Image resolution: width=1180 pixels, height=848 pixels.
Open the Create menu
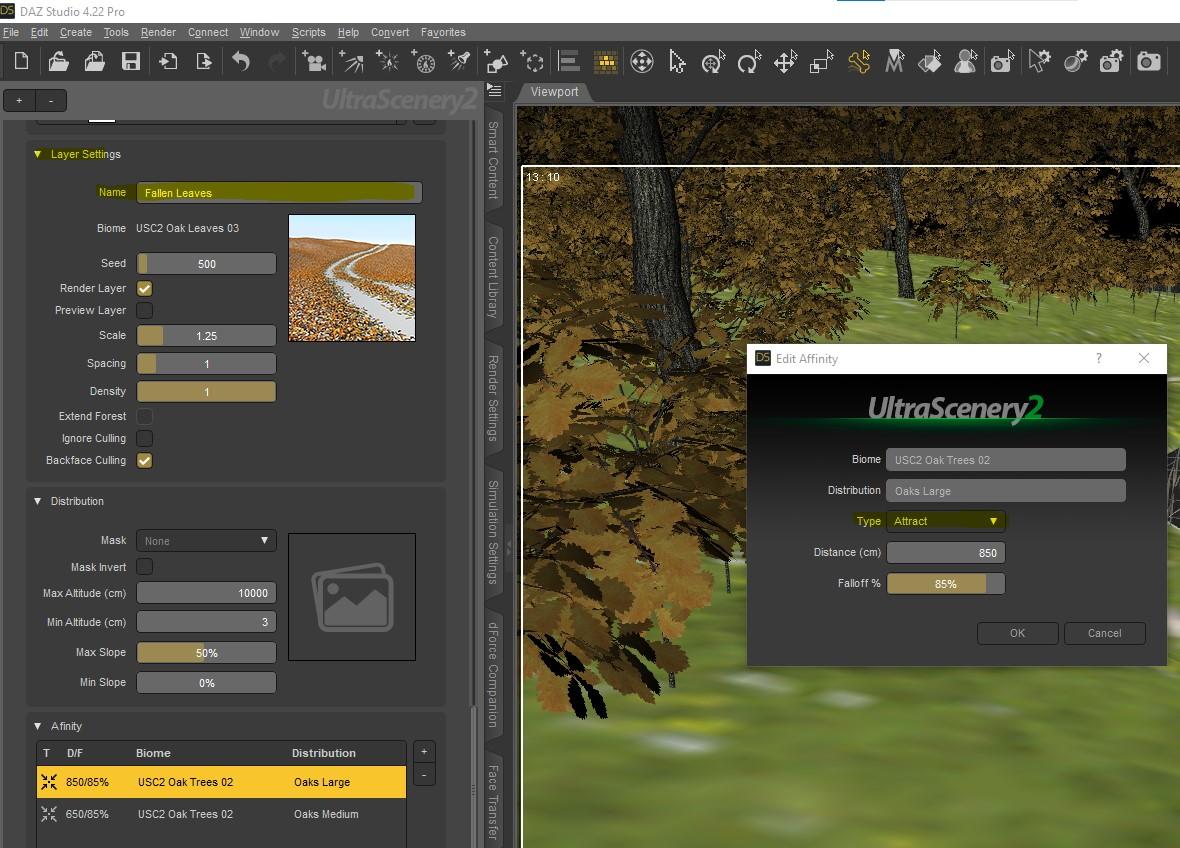[x=75, y=32]
